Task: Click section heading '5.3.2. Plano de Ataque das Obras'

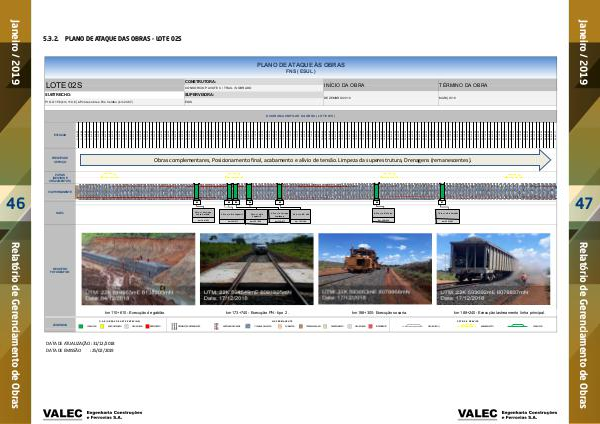Action: 112,39
